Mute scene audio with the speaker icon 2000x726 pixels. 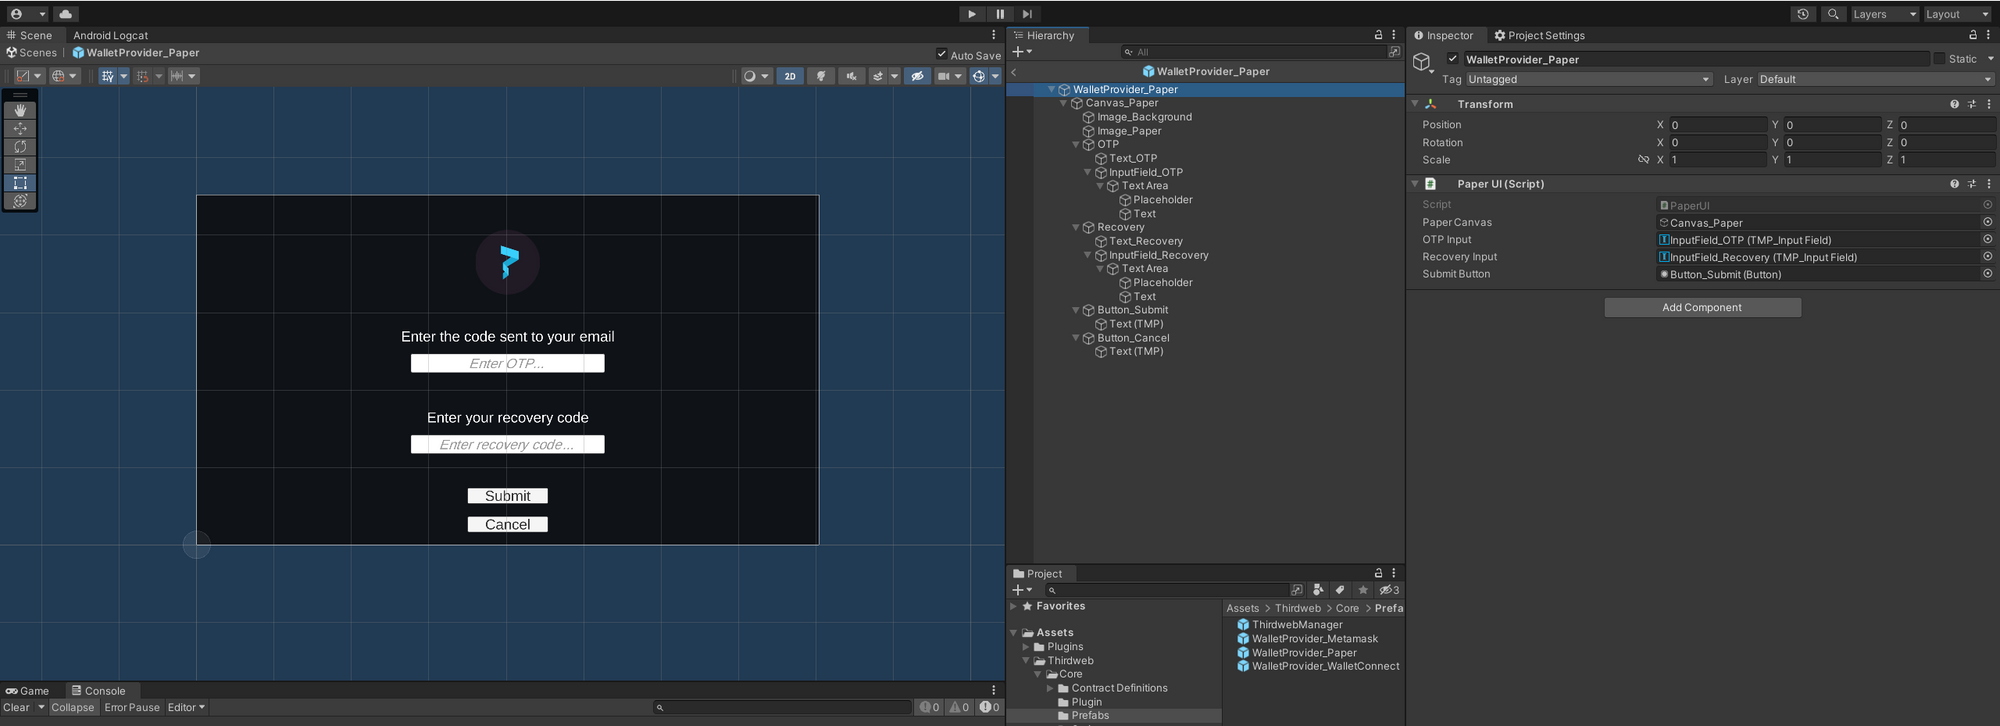click(x=851, y=76)
